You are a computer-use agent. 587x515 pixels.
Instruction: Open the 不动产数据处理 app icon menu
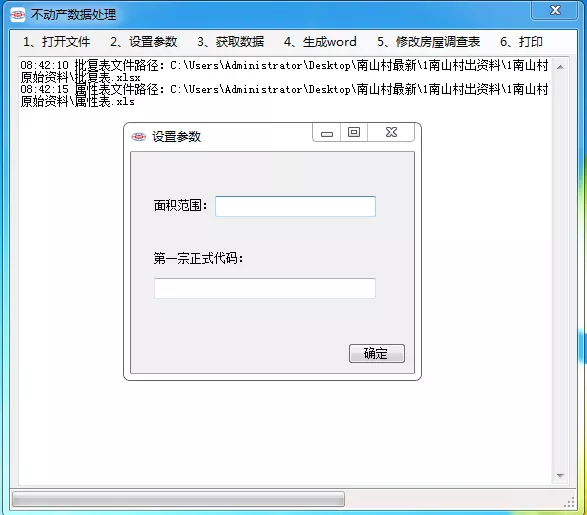point(18,15)
